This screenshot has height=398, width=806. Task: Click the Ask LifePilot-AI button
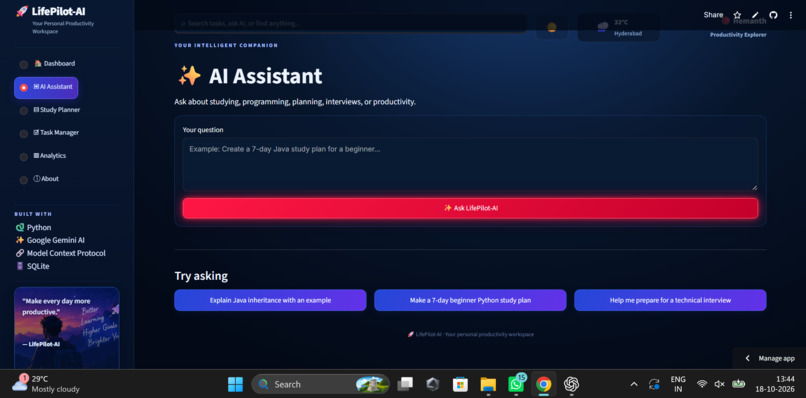pyautogui.click(x=470, y=208)
